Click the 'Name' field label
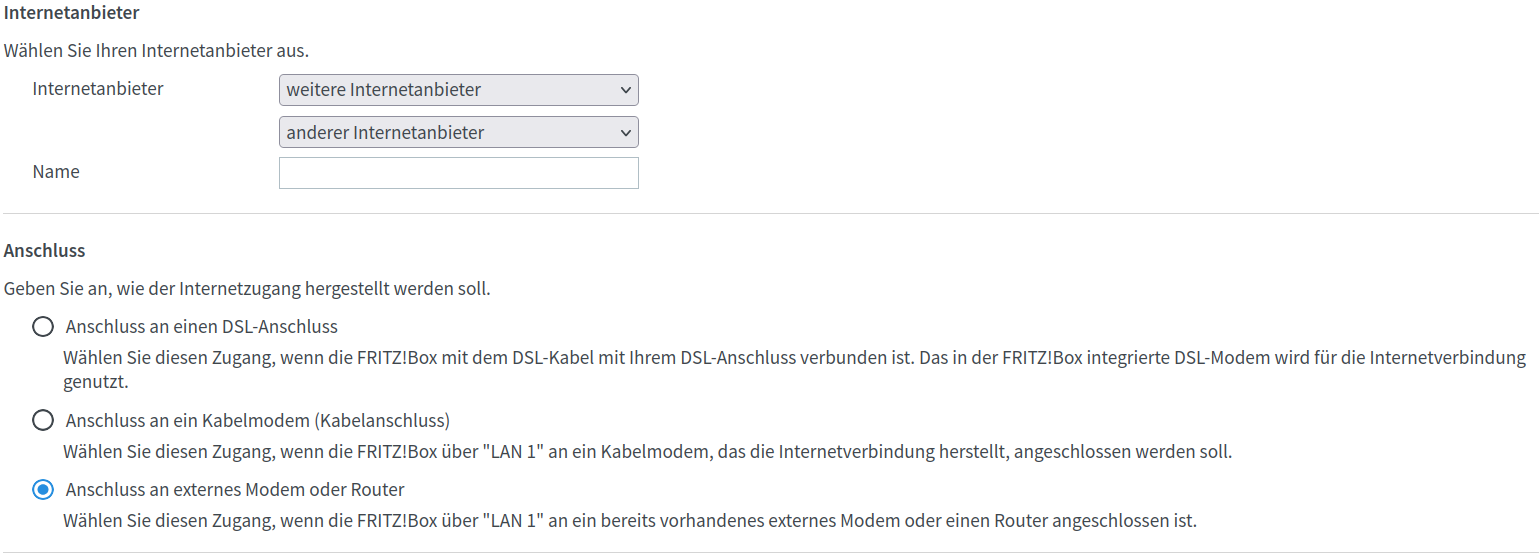1539x556 pixels. pyautogui.click(x=56, y=172)
